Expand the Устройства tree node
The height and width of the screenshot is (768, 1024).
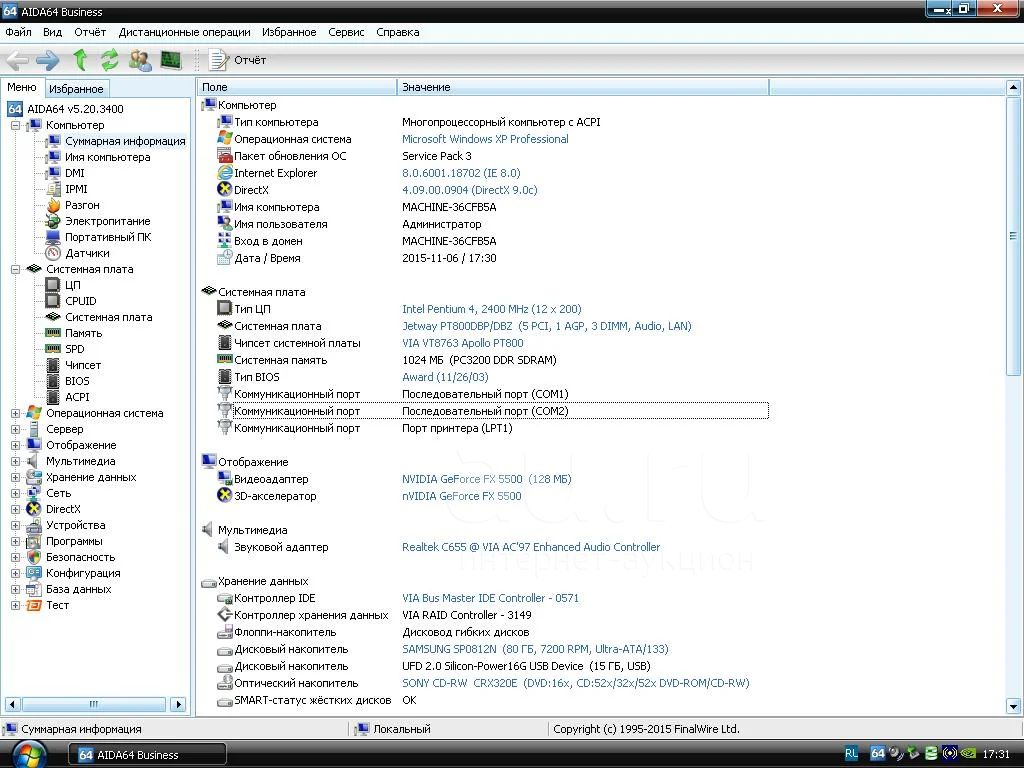coord(15,525)
